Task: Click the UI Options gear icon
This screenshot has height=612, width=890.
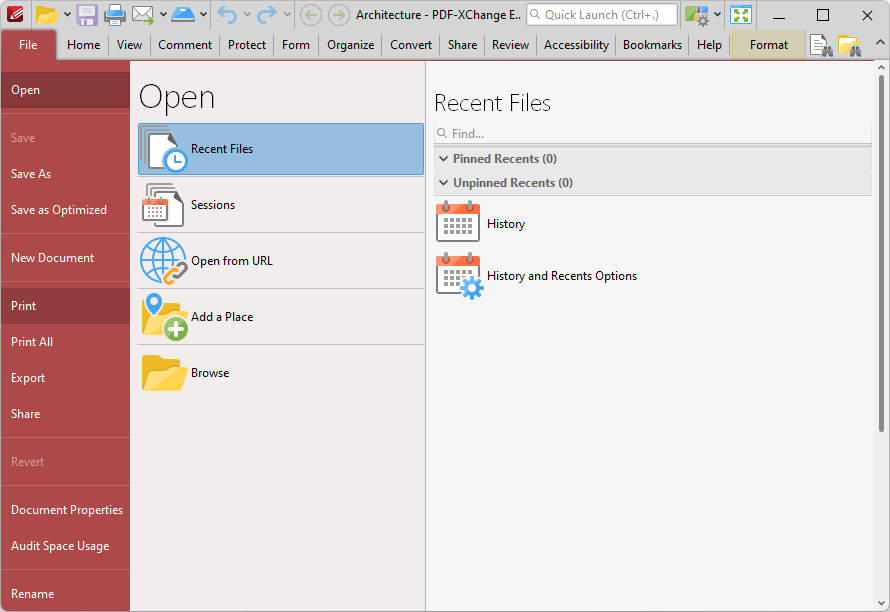Action: [696, 15]
